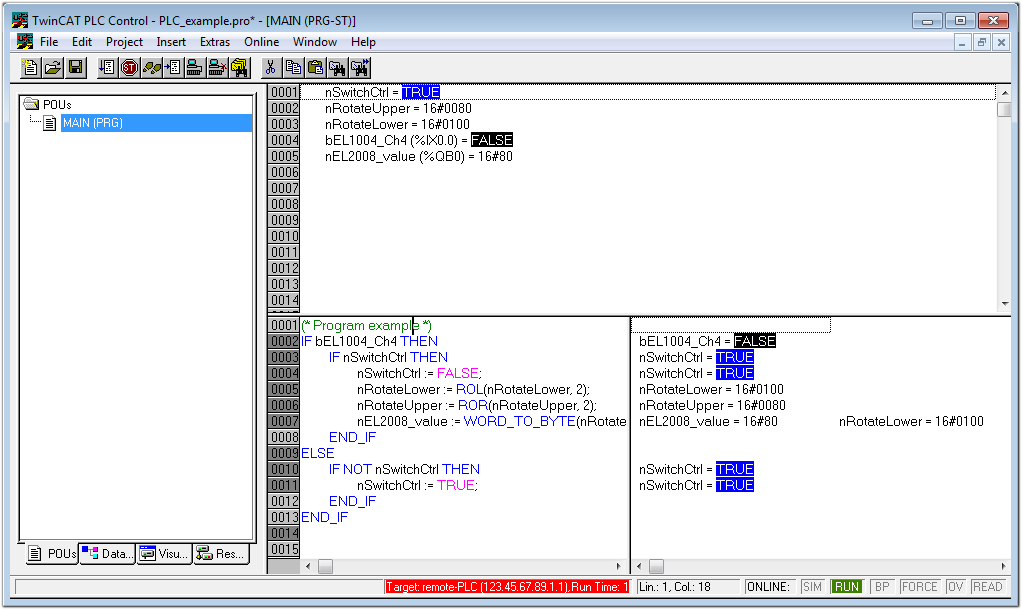Click the Open project folder icon
1022x609 pixels.
point(53,67)
